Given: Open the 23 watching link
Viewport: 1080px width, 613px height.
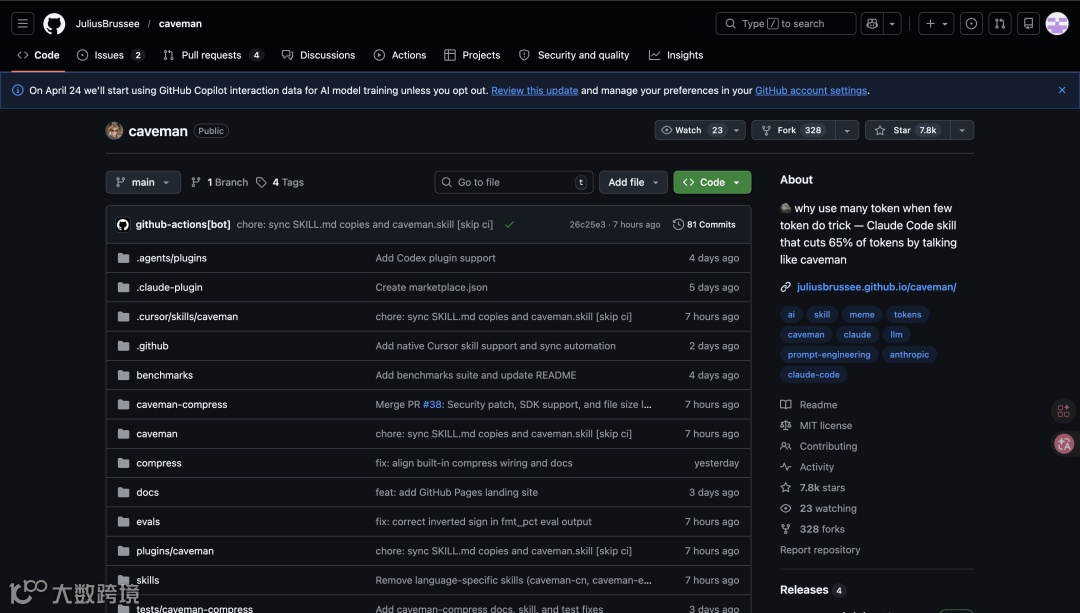Looking at the screenshot, I should pos(818,508).
